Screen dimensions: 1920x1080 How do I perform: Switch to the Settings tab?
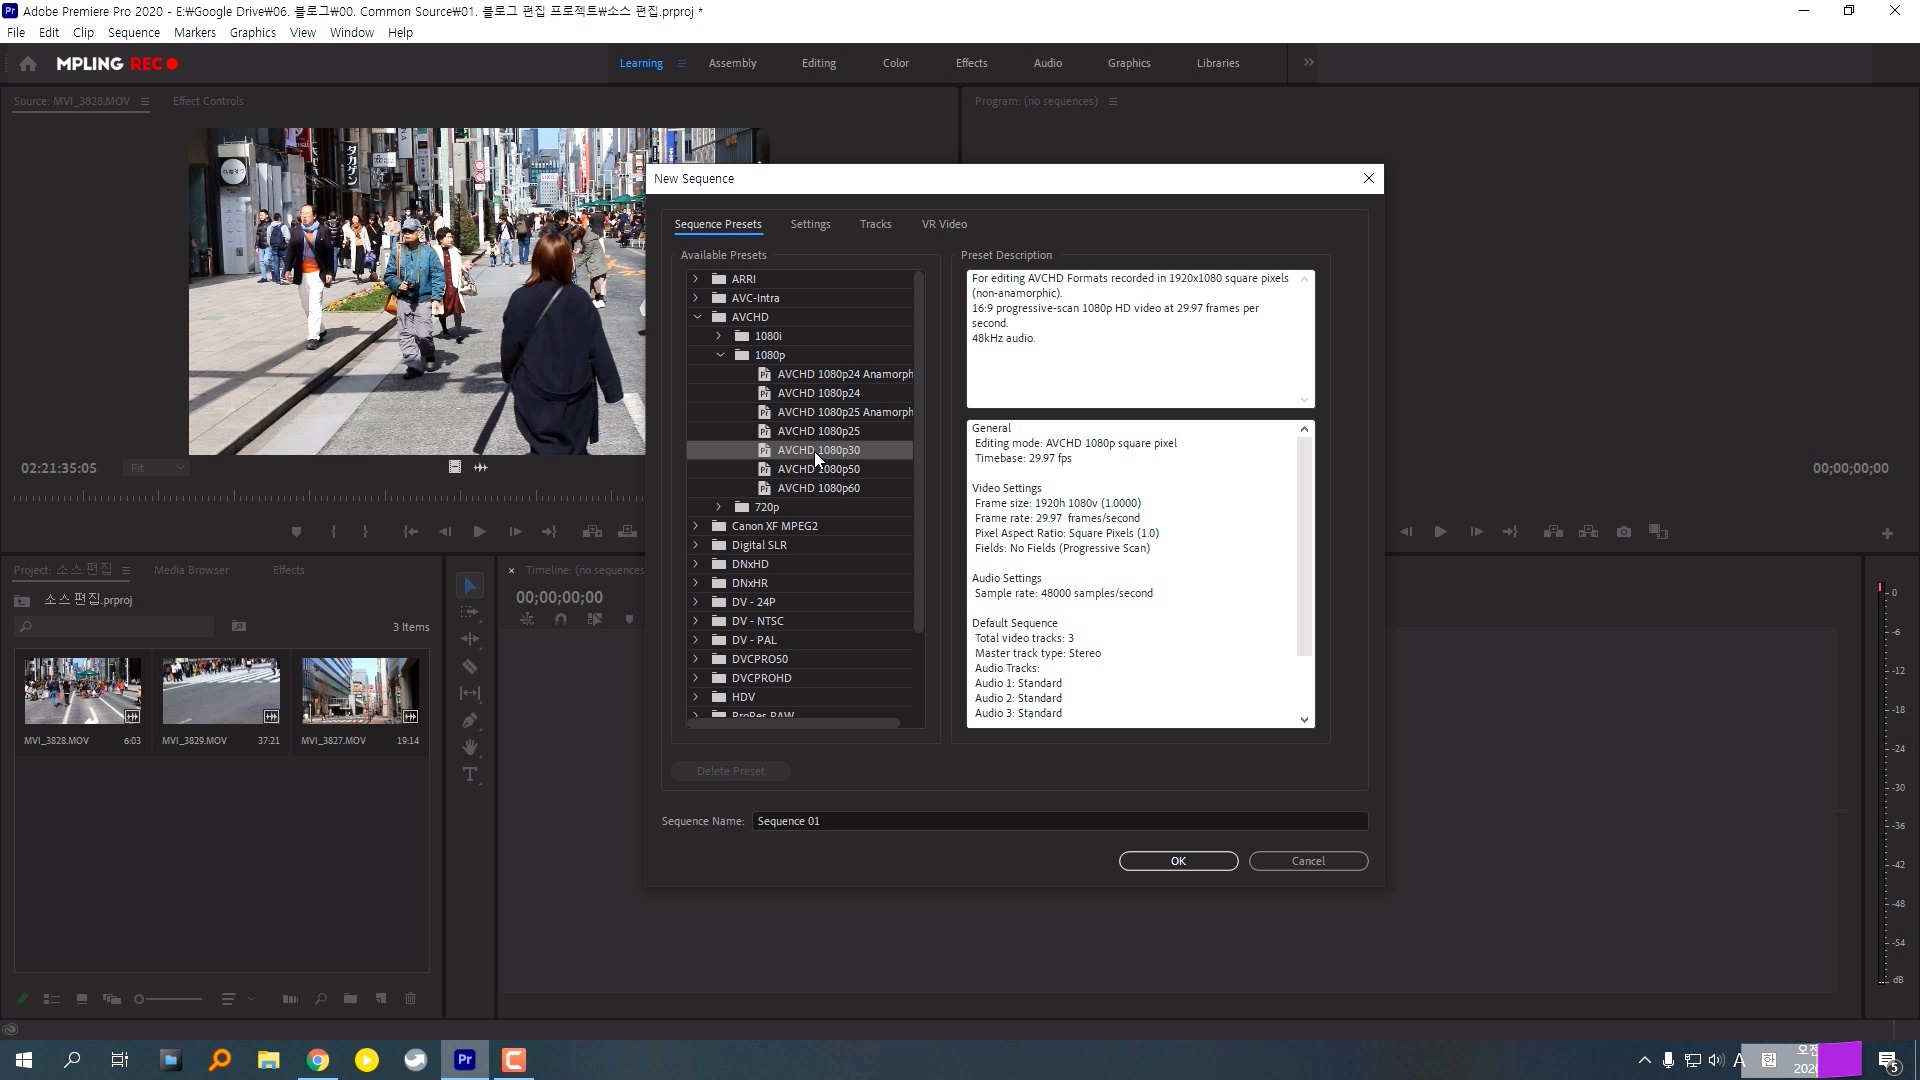810,224
